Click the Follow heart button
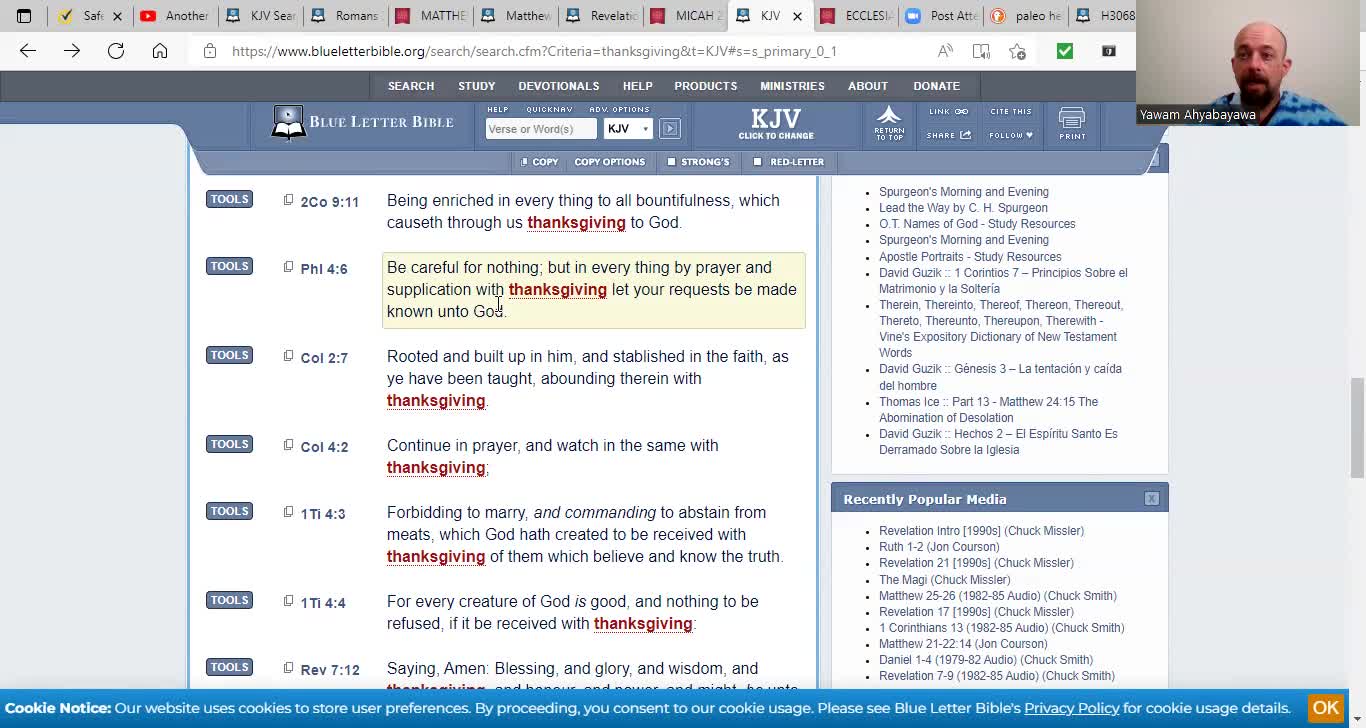The image size is (1366, 728). [x=1011, y=135]
